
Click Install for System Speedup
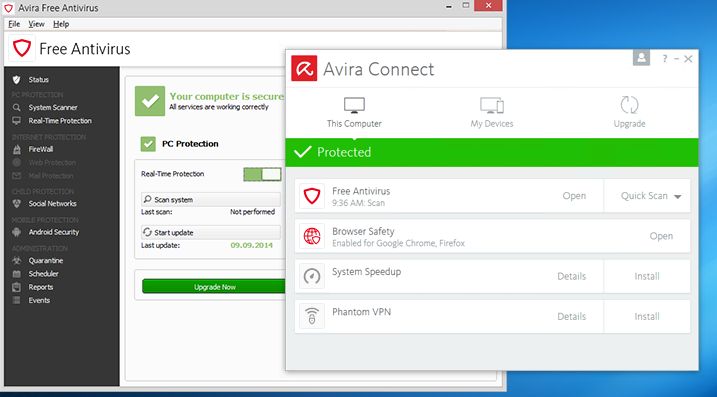pos(647,276)
